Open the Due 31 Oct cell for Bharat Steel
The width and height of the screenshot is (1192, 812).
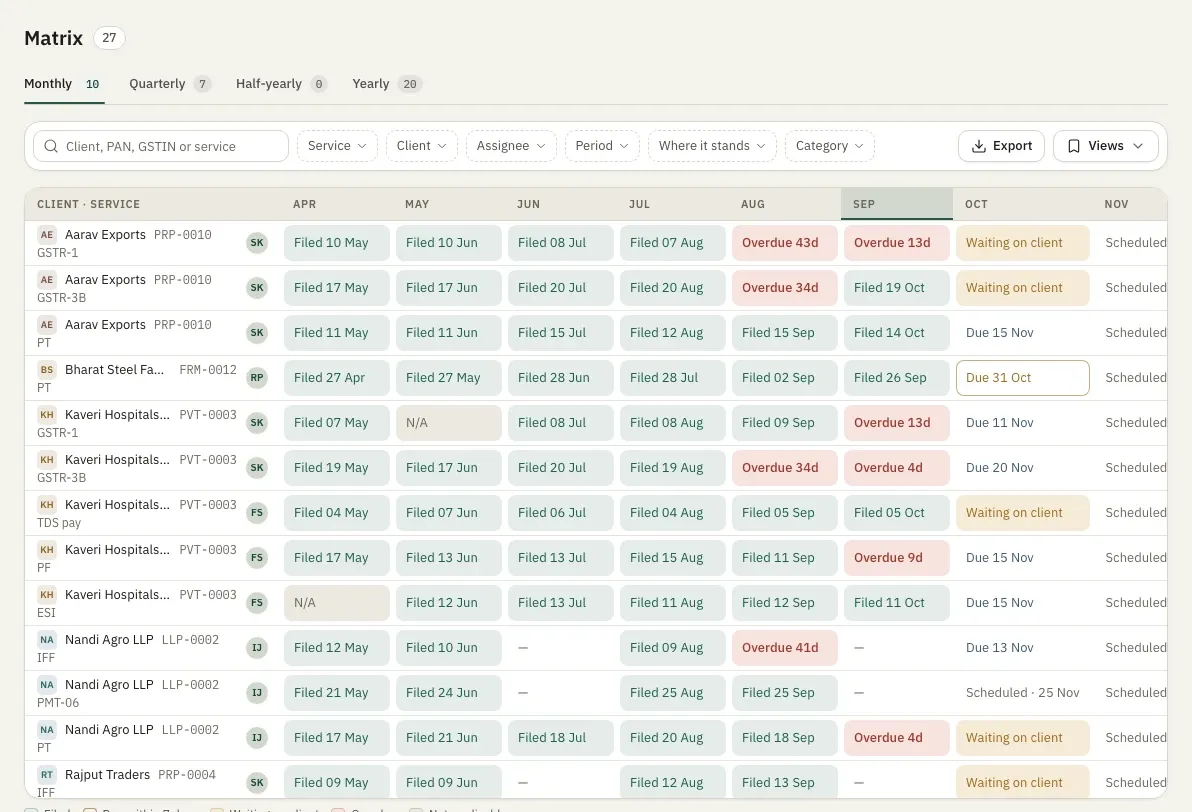(1022, 378)
